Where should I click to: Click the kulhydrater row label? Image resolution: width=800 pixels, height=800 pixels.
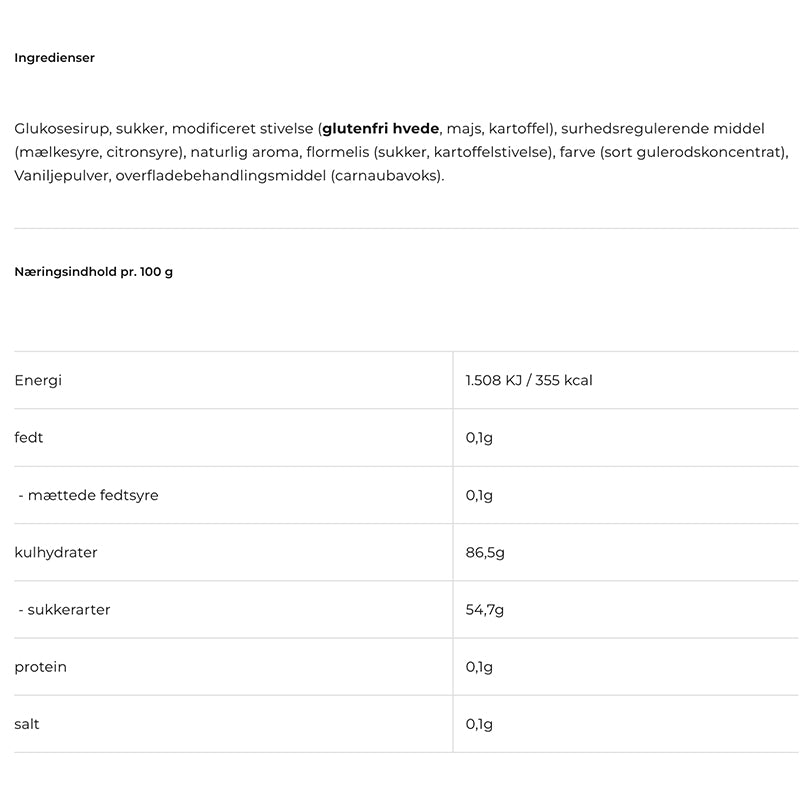coord(56,553)
